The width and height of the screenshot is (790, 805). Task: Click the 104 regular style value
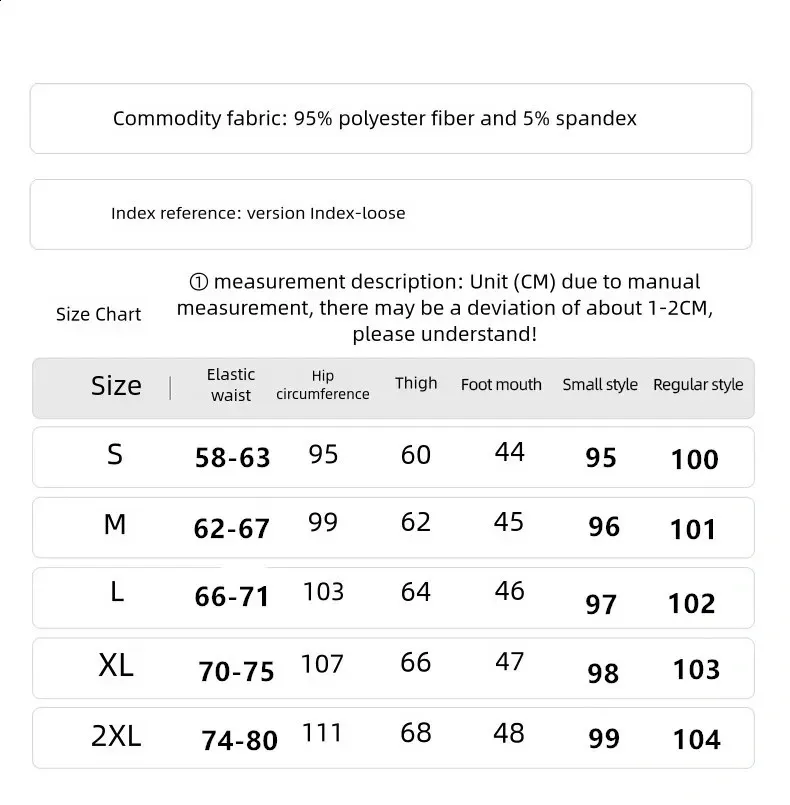click(x=696, y=740)
